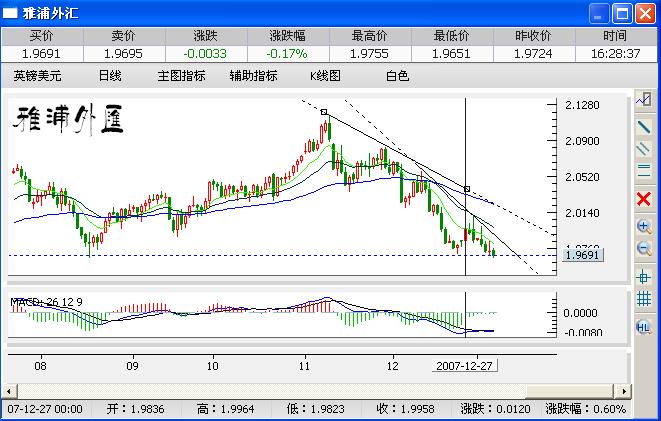Click the application icon in title bar
This screenshot has width=661, height=421.
(x=10, y=13)
